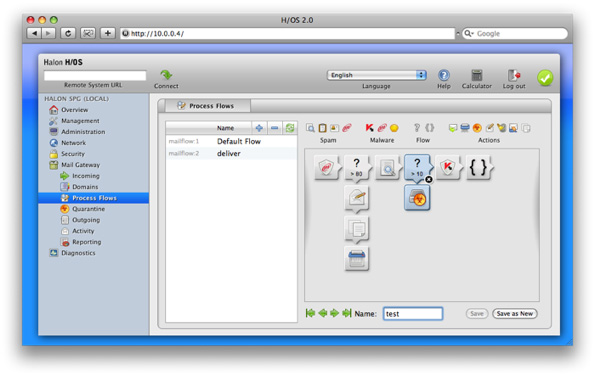Click the yellow hexagon icon above Malware

click(x=394, y=128)
